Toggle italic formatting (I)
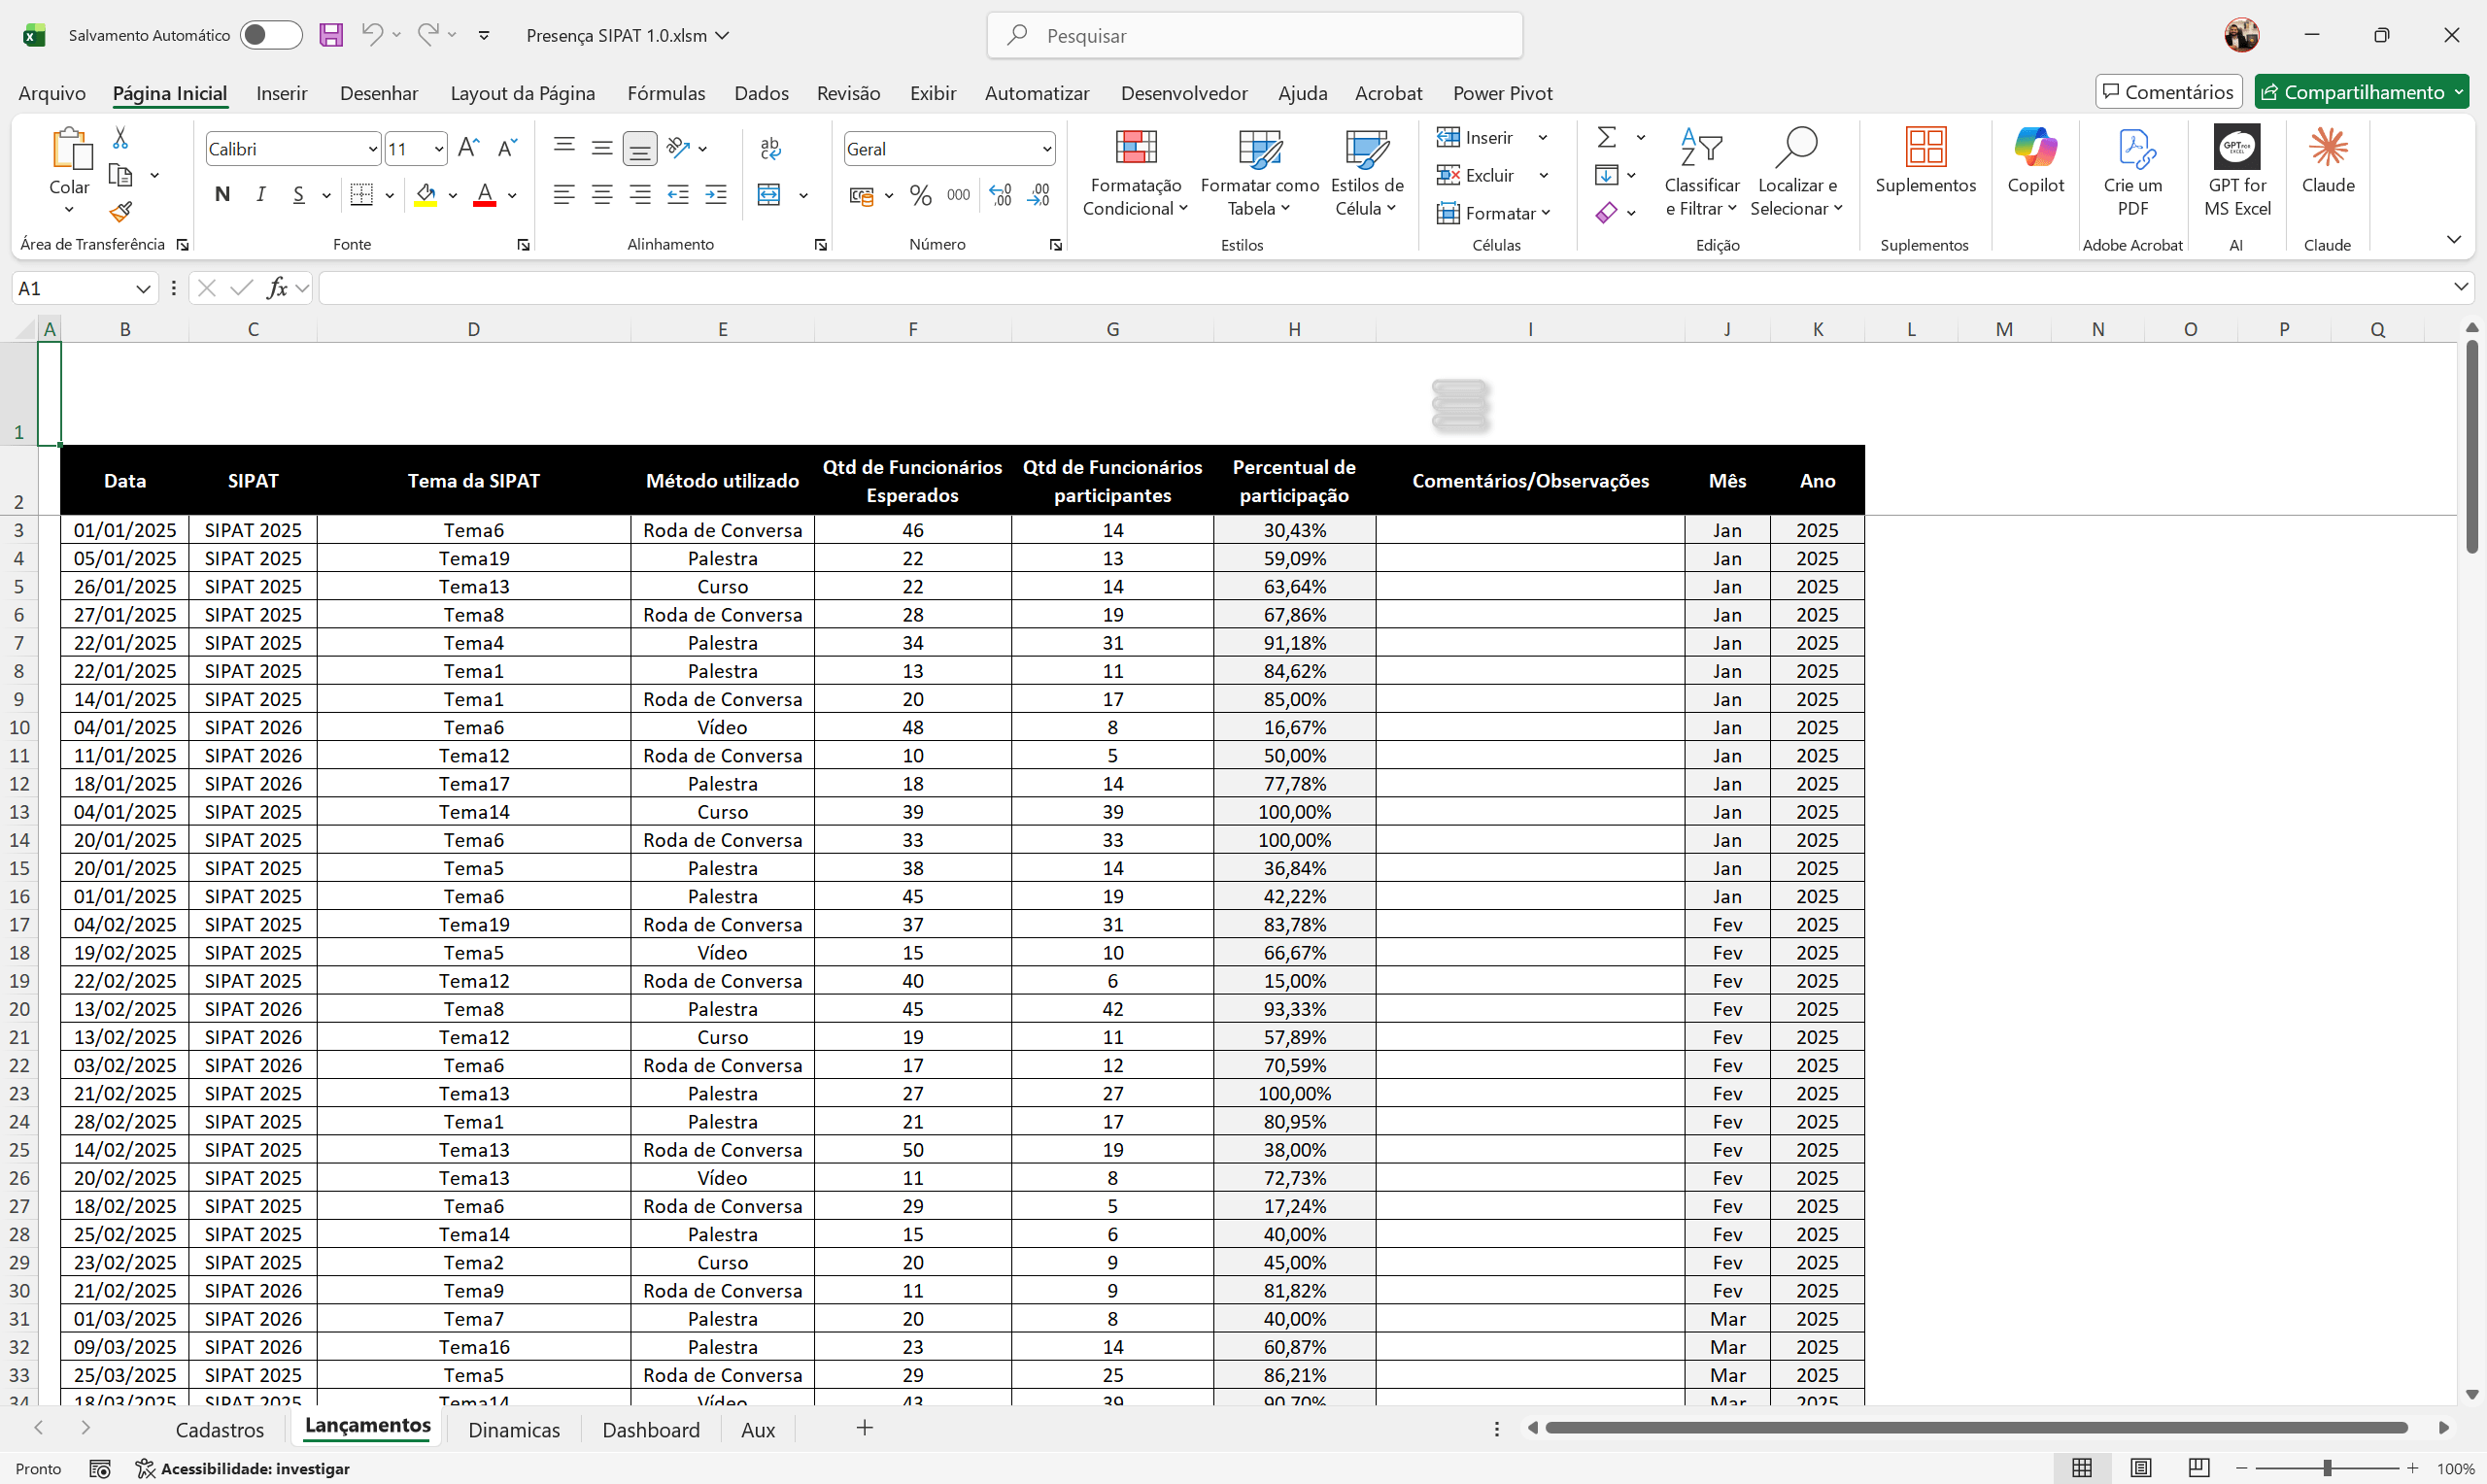The height and width of the screenshot is (1484, 2487). point(261,194)
